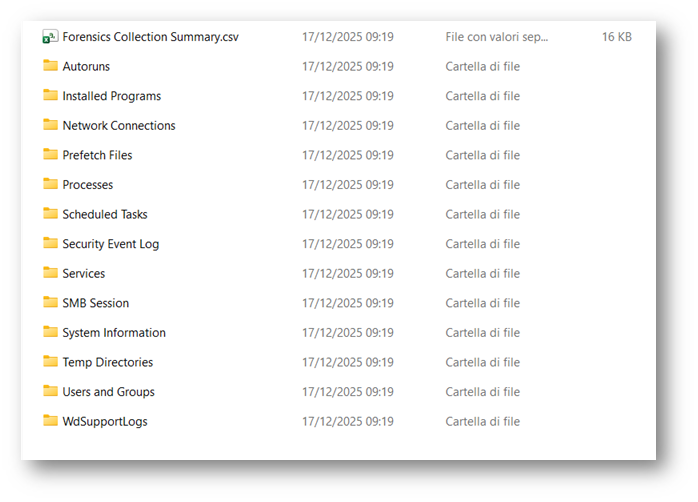The width and height of the screenshot is (698, 502).
Task: Click the Security Event Log folder icon
Action: click(50, 243)
